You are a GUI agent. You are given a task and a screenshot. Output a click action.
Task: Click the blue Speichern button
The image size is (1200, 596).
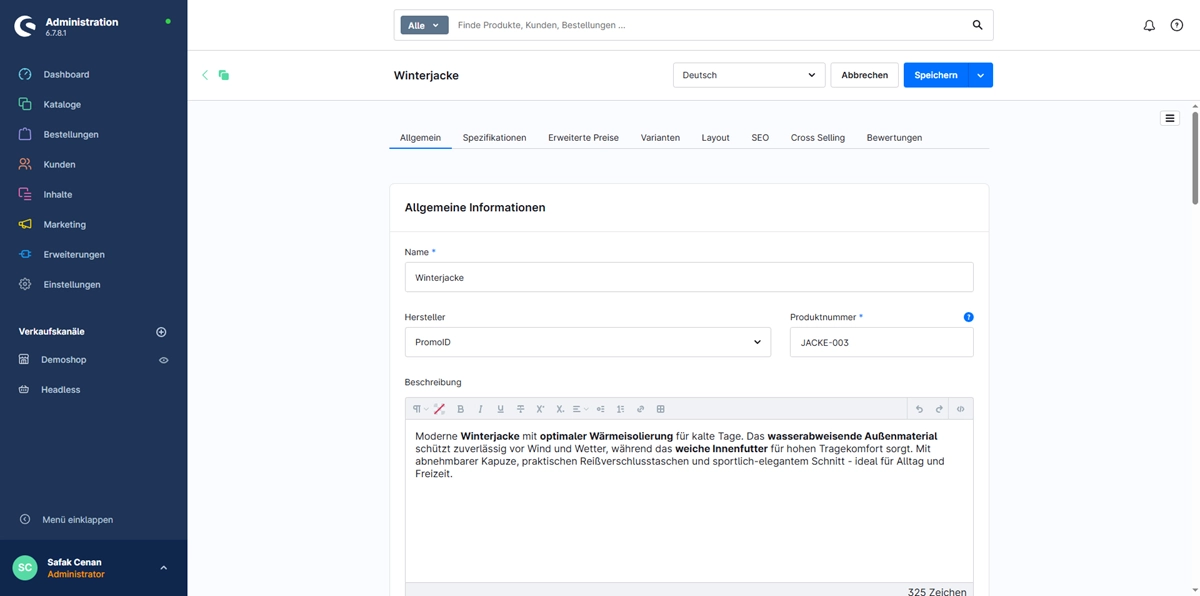click(938, 74)
